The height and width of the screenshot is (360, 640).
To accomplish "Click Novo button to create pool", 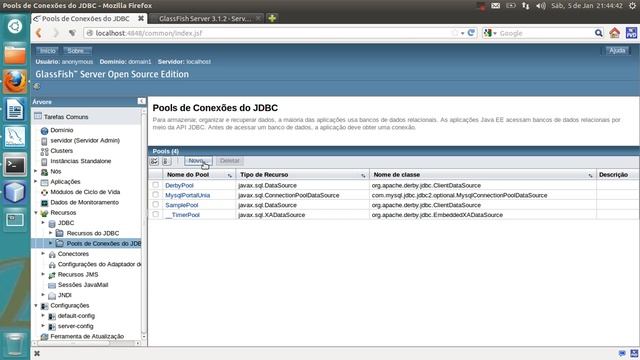I will pos(198,161).
